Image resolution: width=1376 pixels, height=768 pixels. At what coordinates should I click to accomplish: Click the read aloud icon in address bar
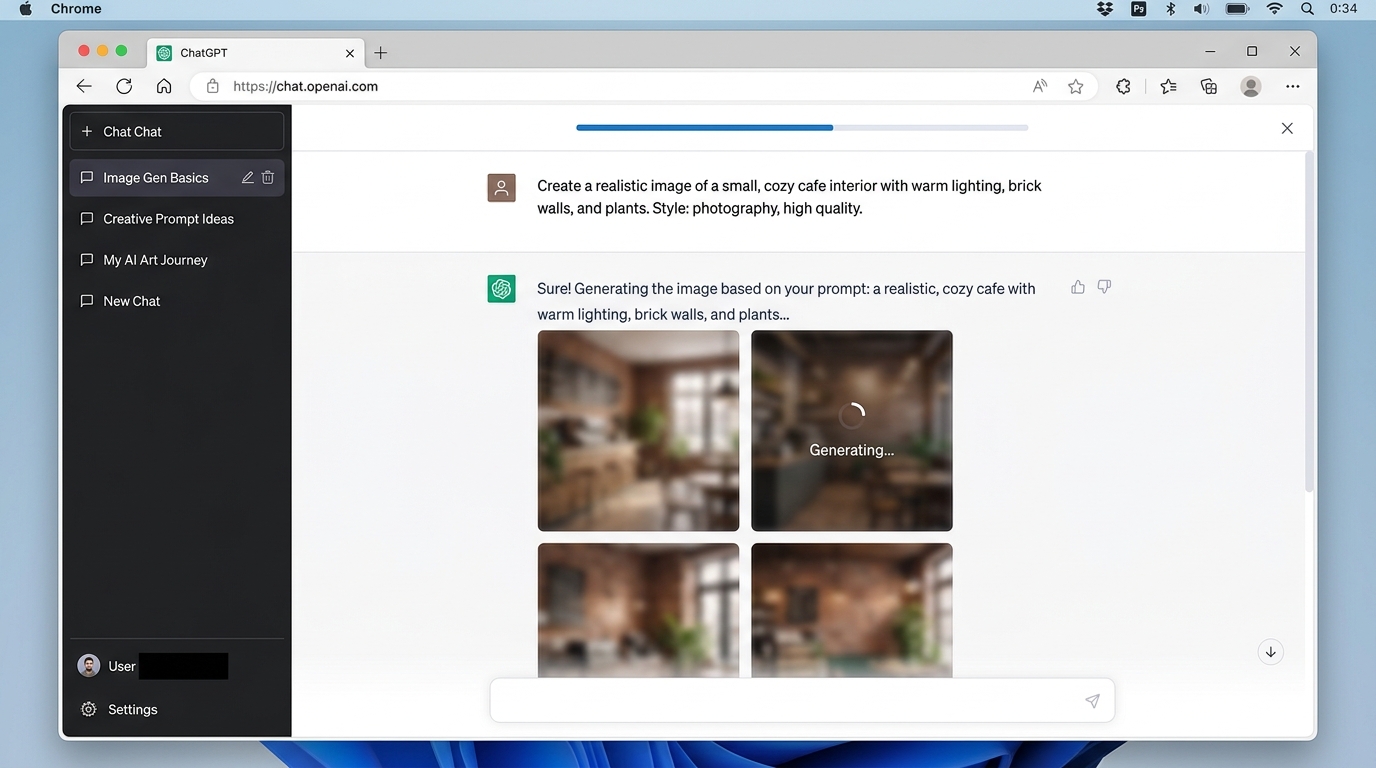[x=1040, y=87]
